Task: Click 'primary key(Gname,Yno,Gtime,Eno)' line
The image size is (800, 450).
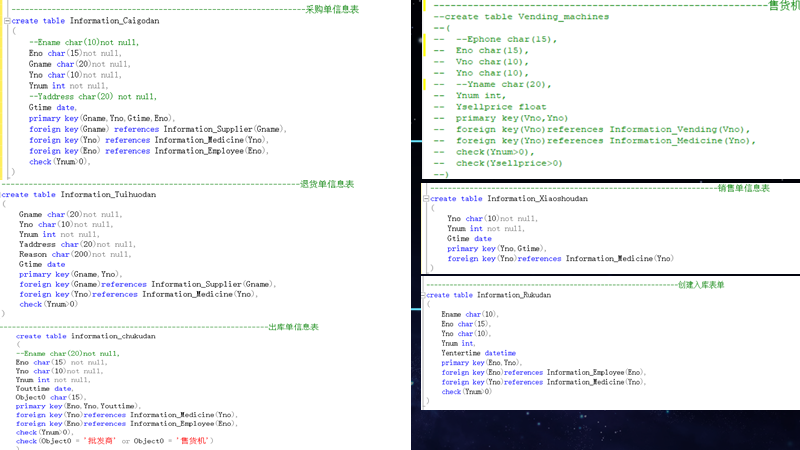Action: pyautogui.click(x=102, y=118)
